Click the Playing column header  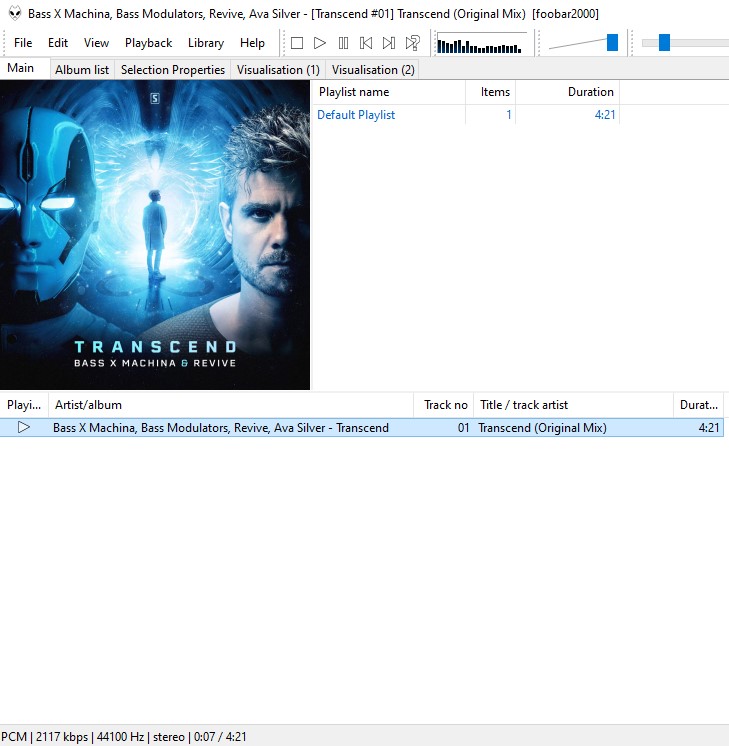(24, 405)
